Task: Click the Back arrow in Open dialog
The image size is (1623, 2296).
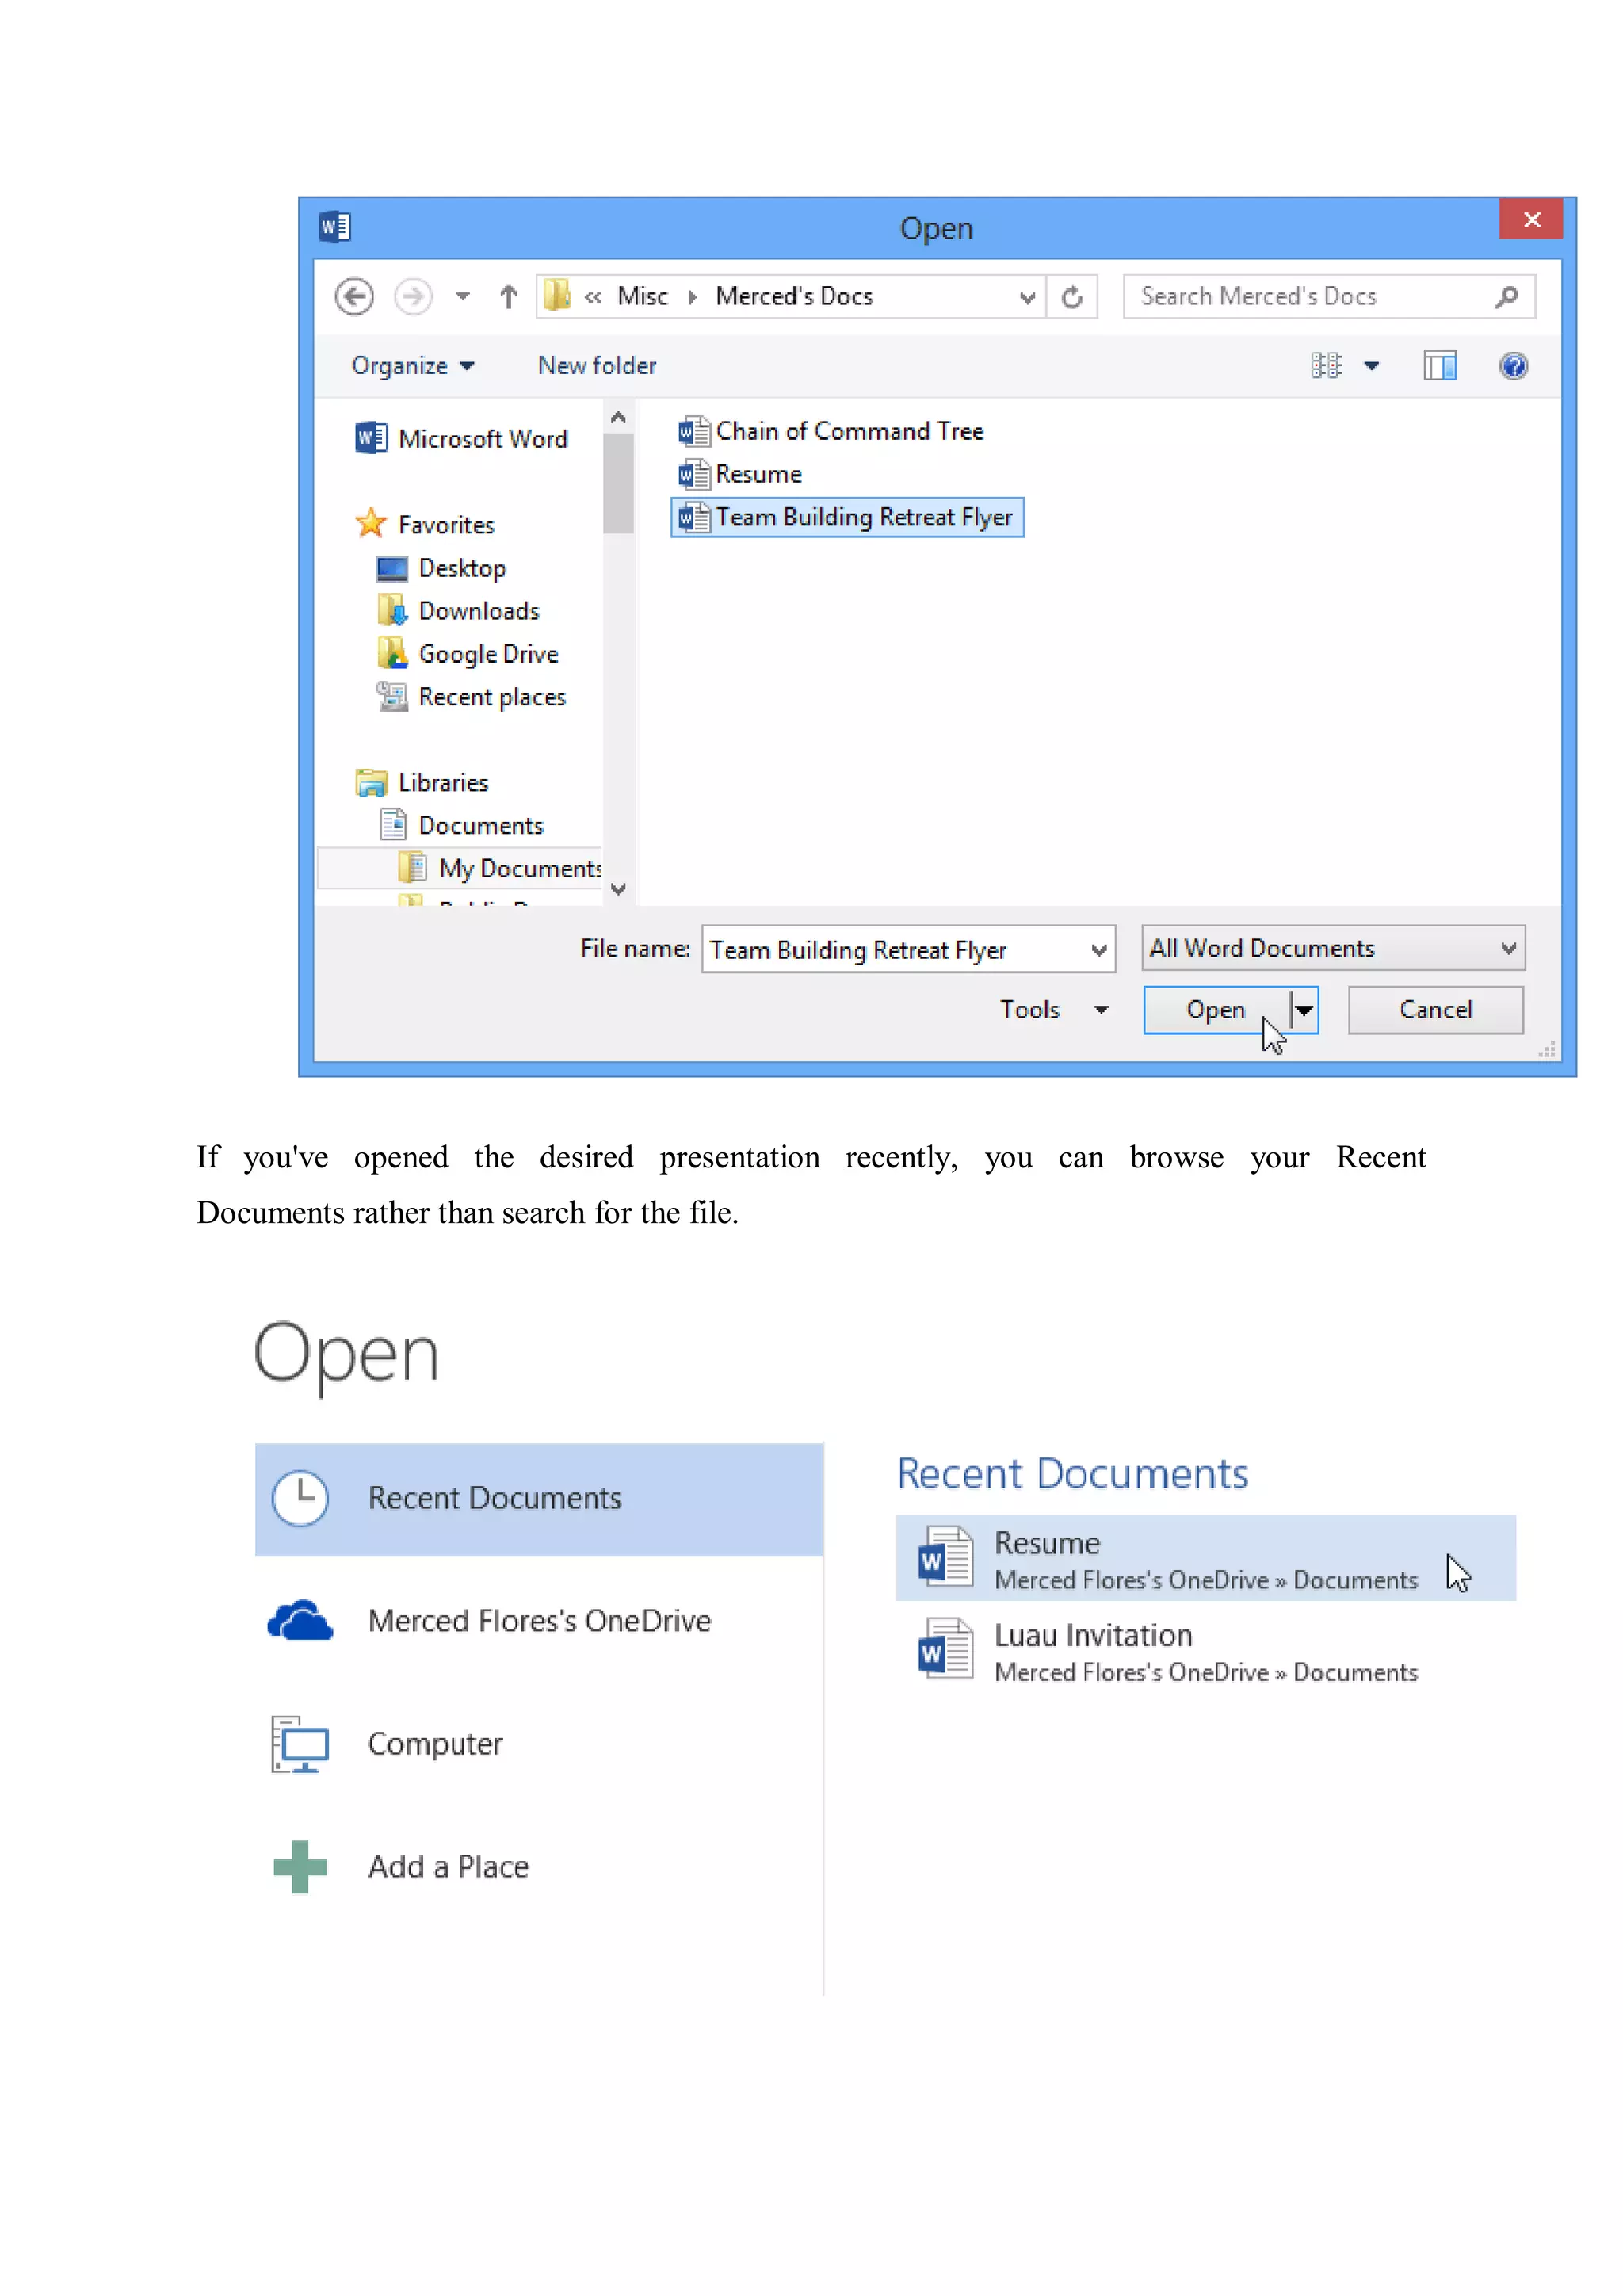Action: (x=354, y=297)
